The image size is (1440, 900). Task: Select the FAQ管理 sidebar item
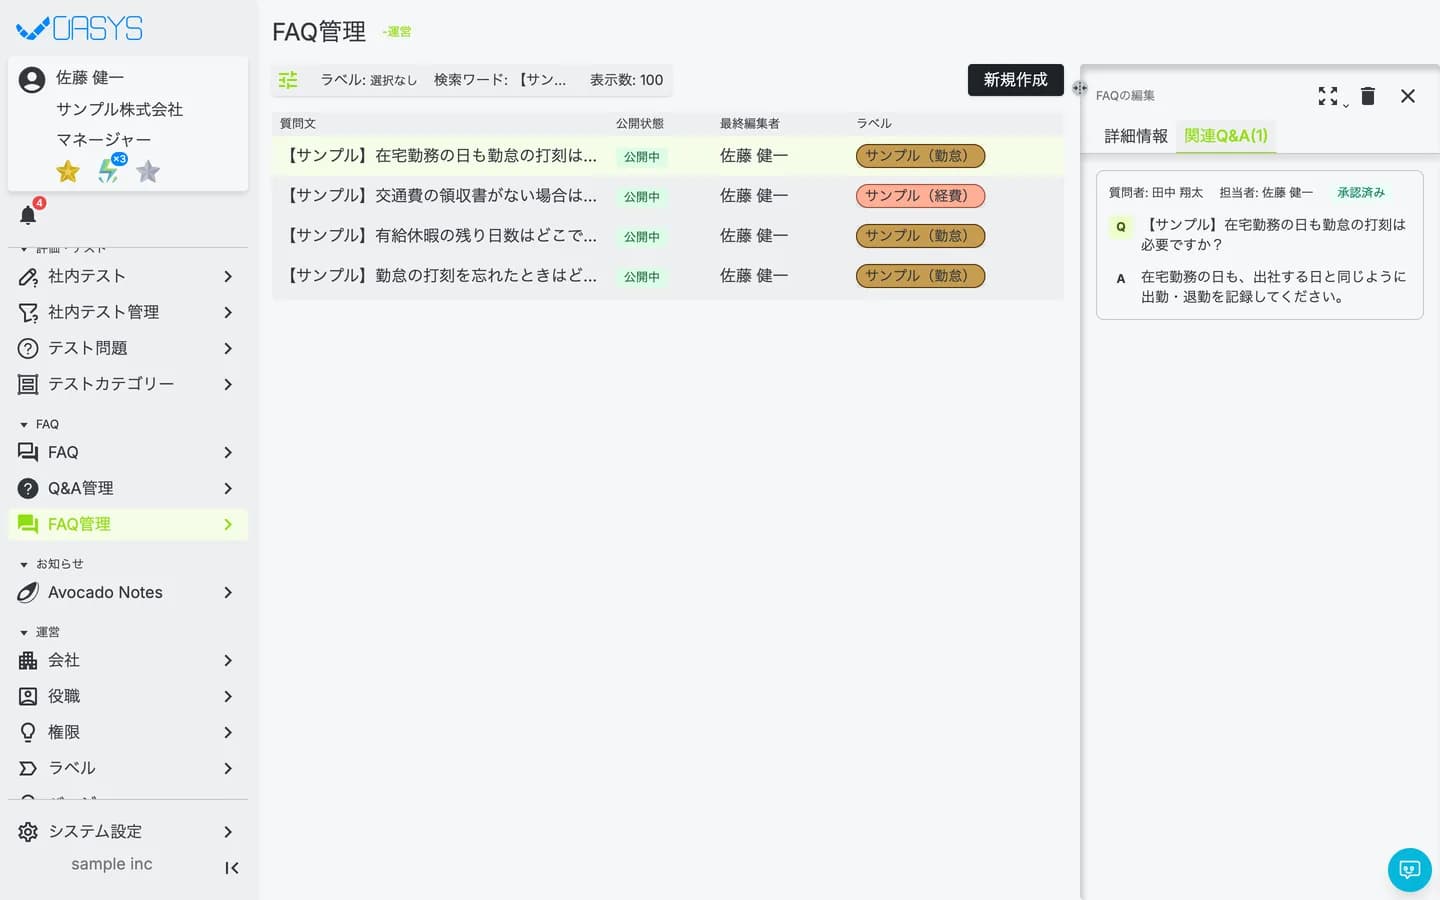coord(128,524)
